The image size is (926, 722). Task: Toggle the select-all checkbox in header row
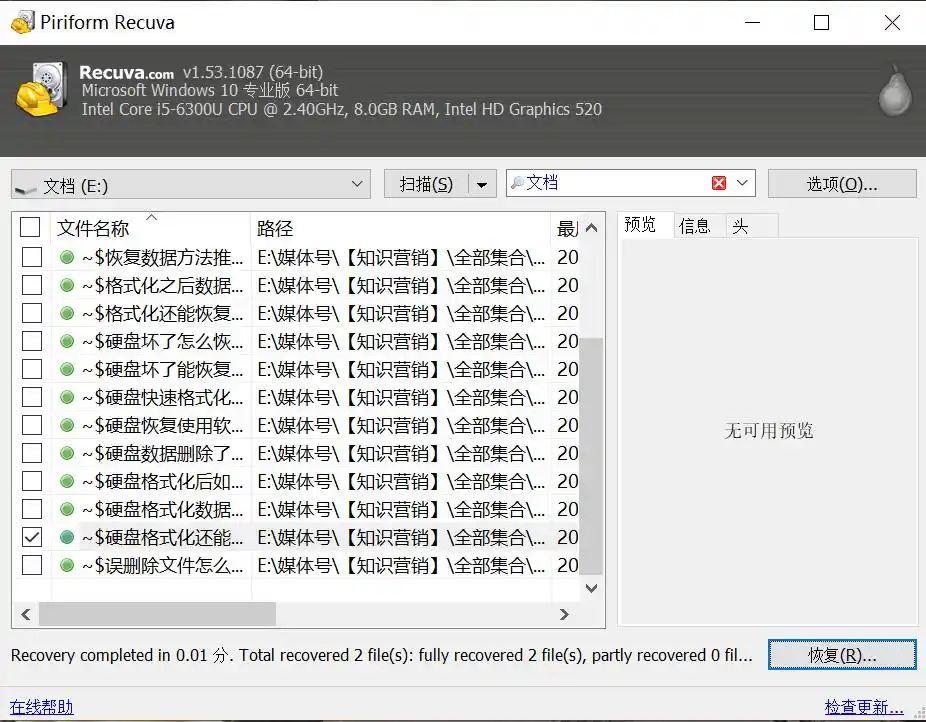pos(30,227)
